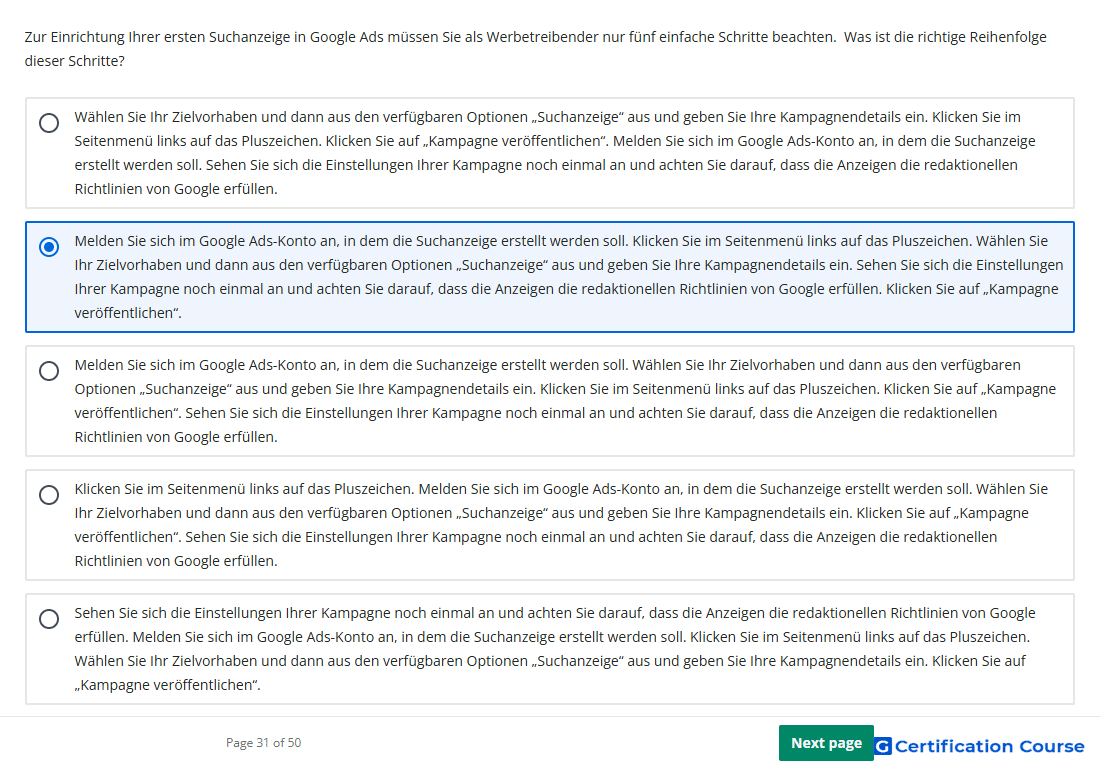This screenshot has height=765, width=1100.
Task: Select radio option starting 'Wählen Sie Ihr Zielvorhaben'
Action: [49, 123]
